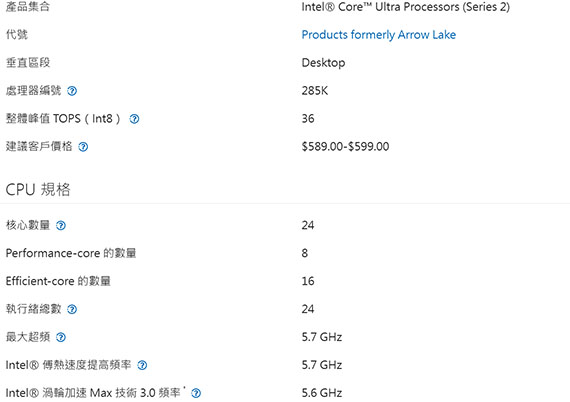Image resolution: width=570 pixels, height=402 pixels.
Task: Click the 垂直區段 row label
Action: click(x=28, y=63)
